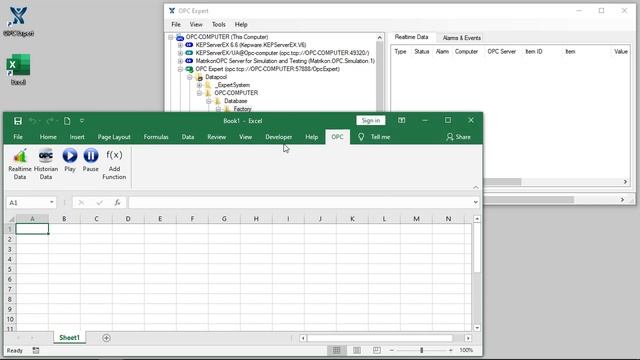Click the Pause button in OPC ribbon
This screenshot has width=640, height=360.
pyautogui.click(x=91, y=160)
